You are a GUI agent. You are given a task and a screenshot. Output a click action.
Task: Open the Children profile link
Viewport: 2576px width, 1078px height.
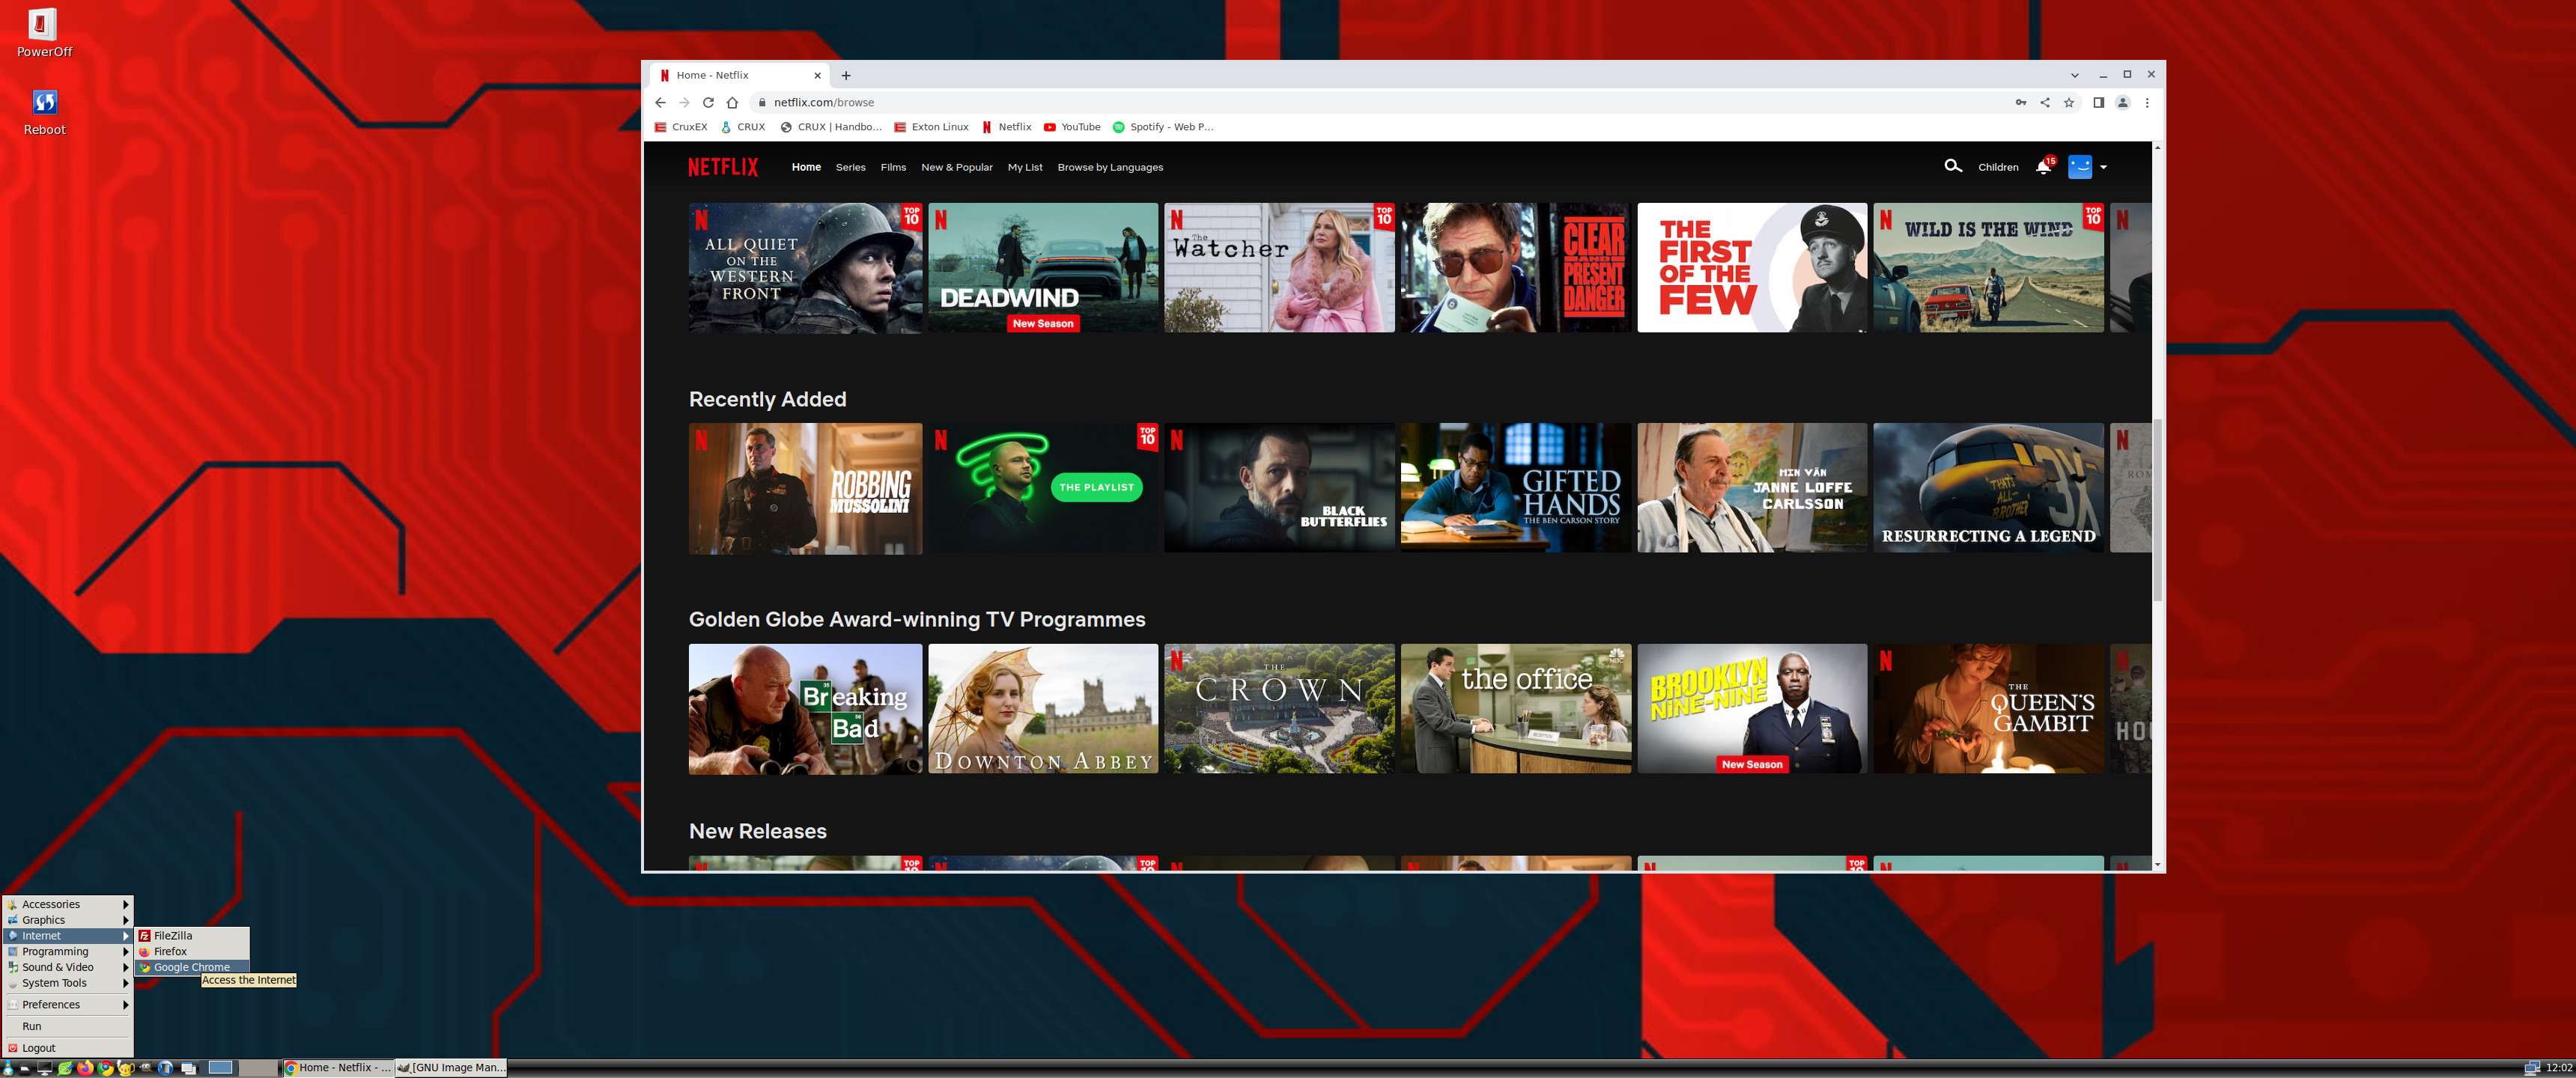tap(1997, 167)
